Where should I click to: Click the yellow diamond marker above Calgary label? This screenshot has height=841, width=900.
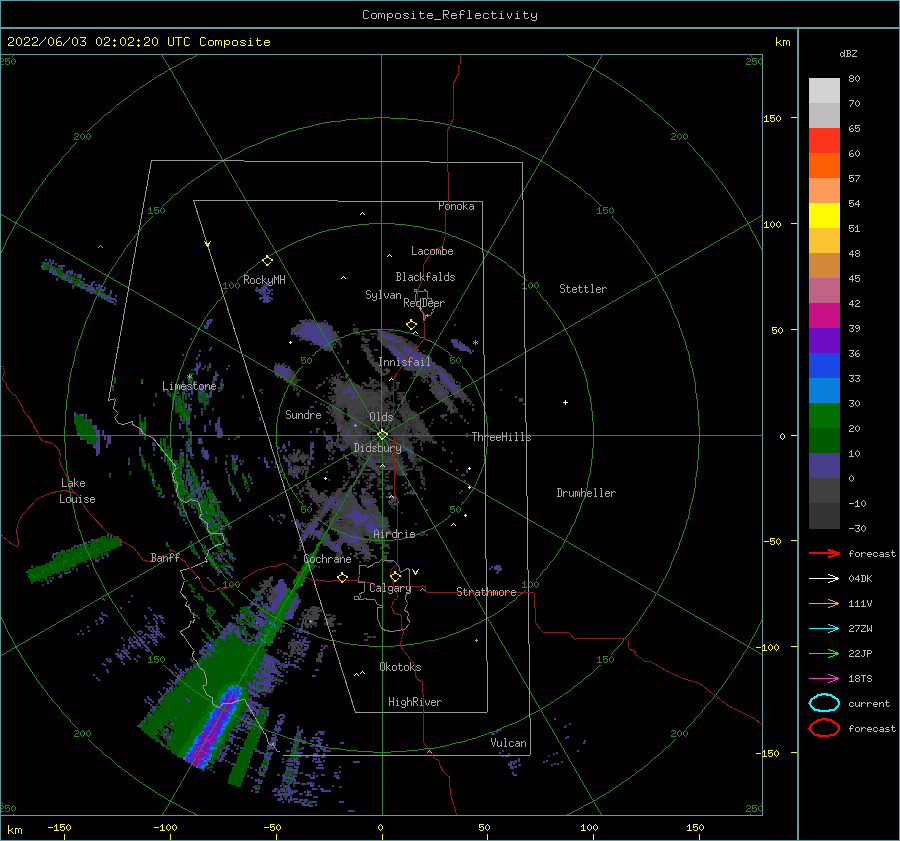(x=395, y=576)
